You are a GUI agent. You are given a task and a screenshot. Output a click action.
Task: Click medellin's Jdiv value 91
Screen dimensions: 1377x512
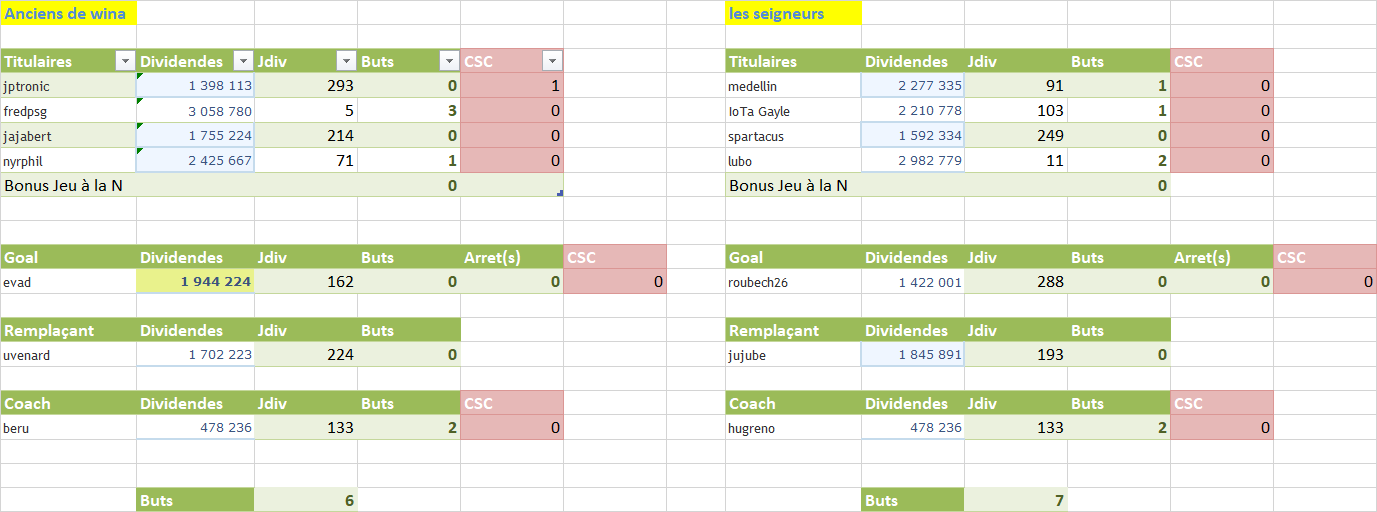[1016, 86]
